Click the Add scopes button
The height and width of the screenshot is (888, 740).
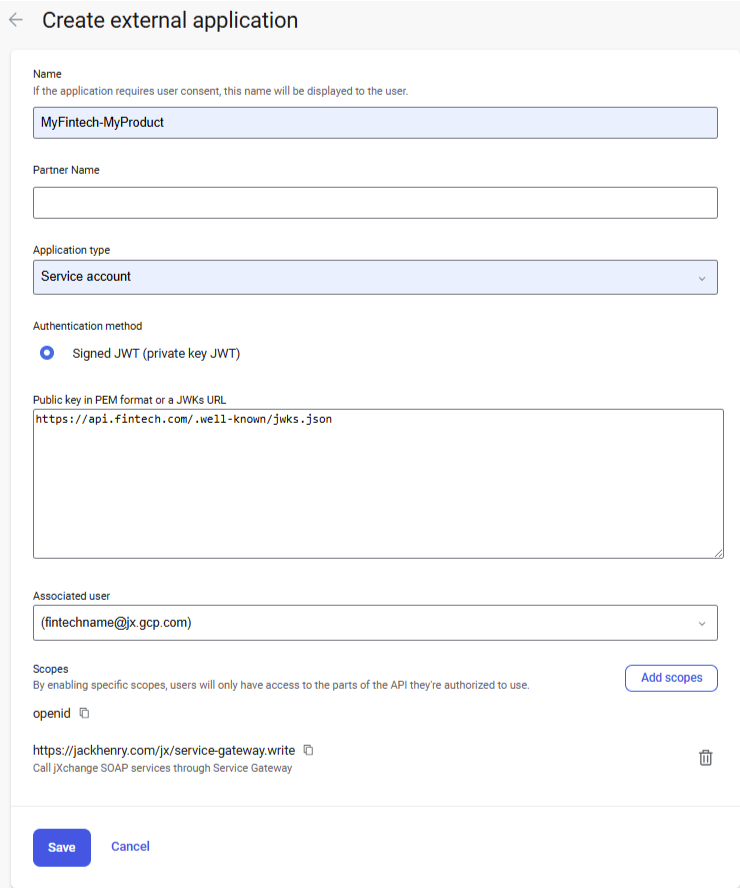tap(671, 678)
